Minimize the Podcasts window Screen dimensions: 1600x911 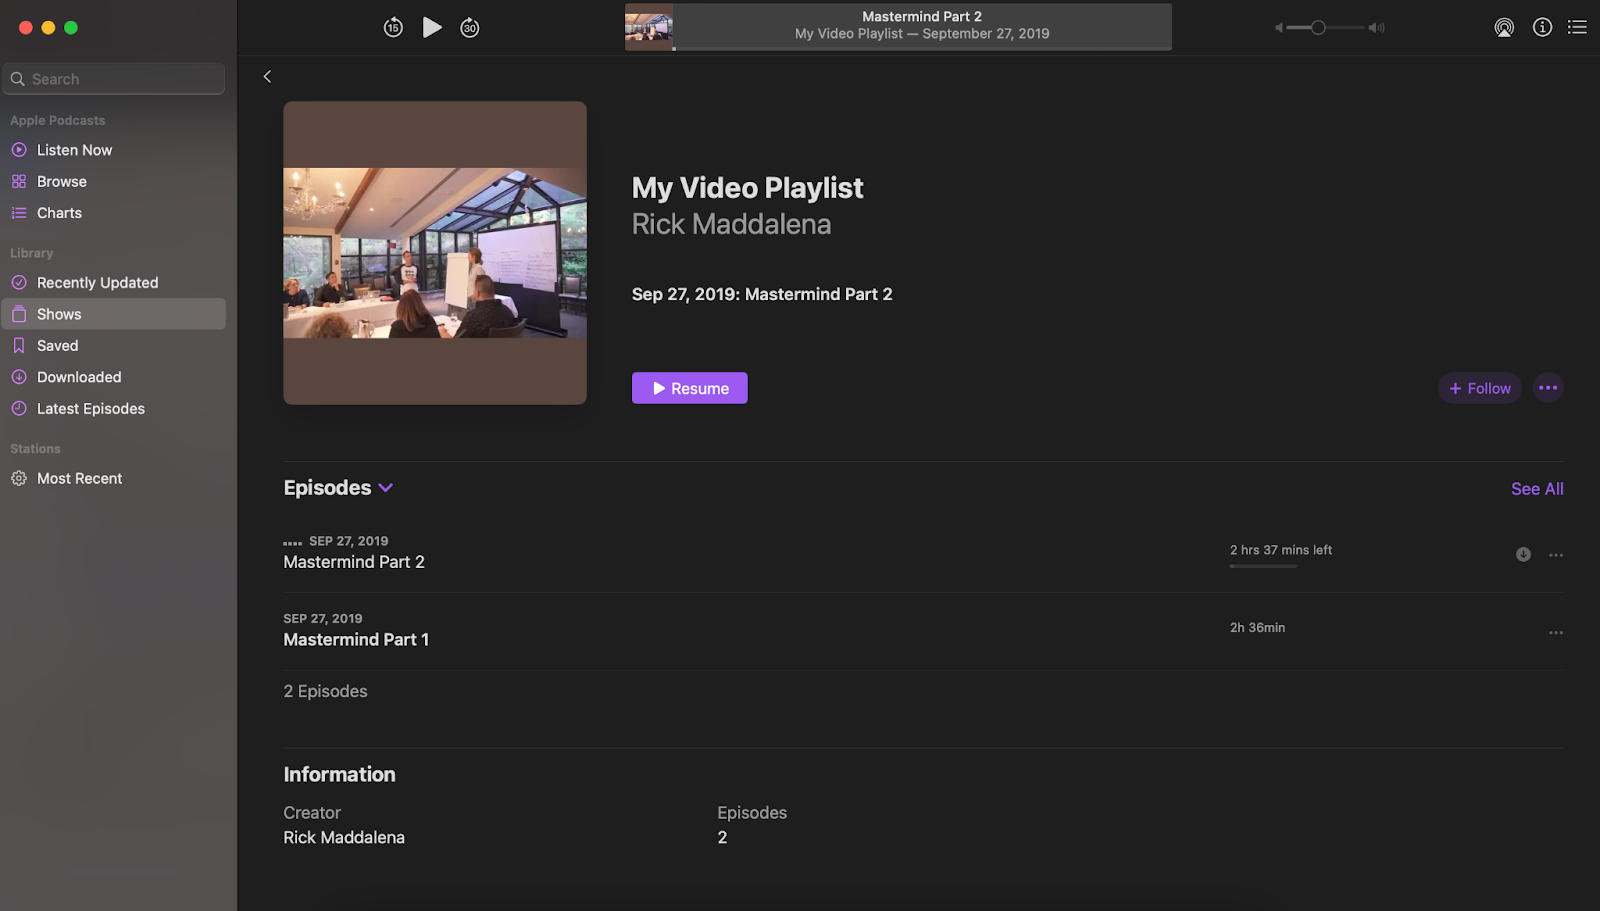click(x=48, y=28)
